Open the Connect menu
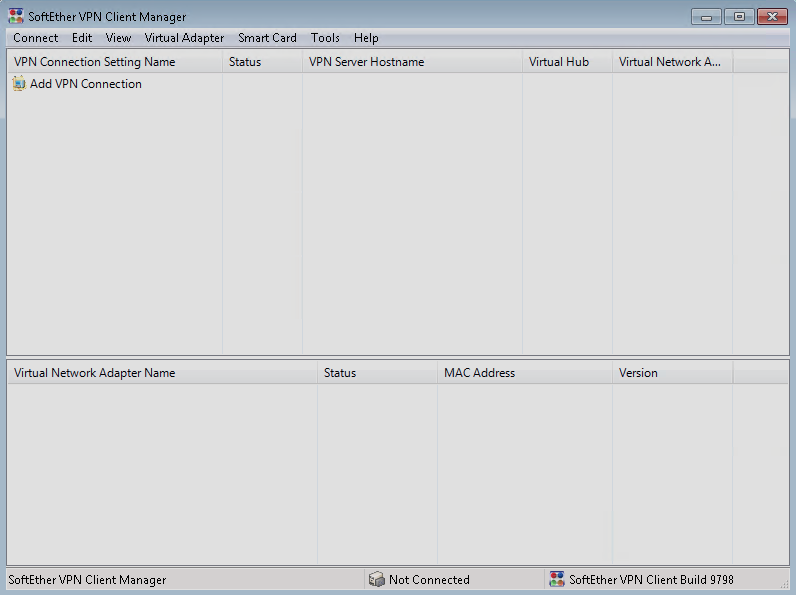The width and height of the screenshot is (796, 595). tap(36, 38)
